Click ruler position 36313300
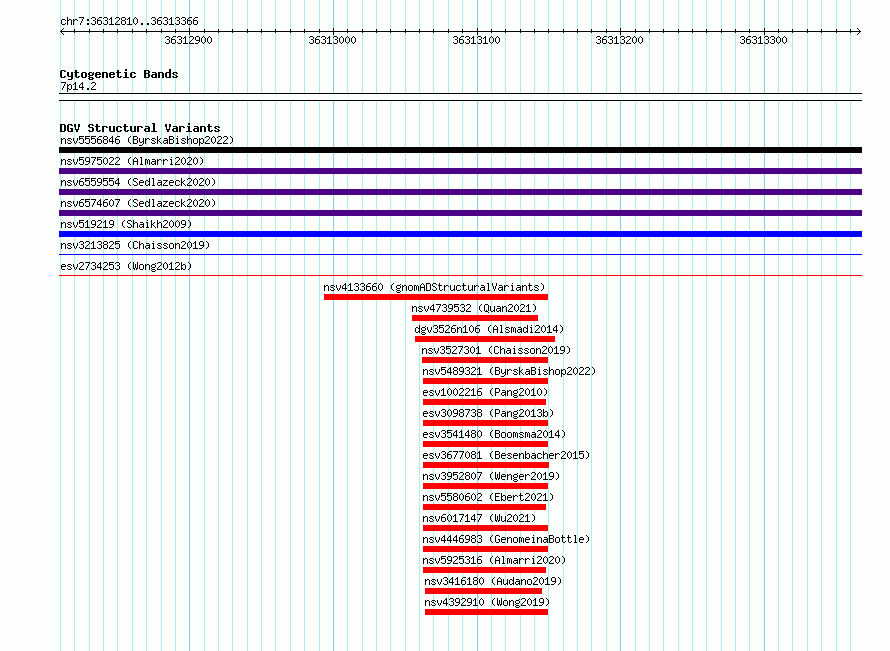 [x=763, y=40]
